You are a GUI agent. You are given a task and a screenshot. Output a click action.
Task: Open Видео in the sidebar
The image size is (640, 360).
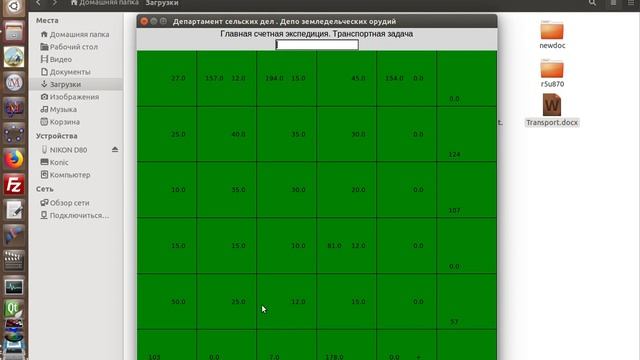coord(76,60)
